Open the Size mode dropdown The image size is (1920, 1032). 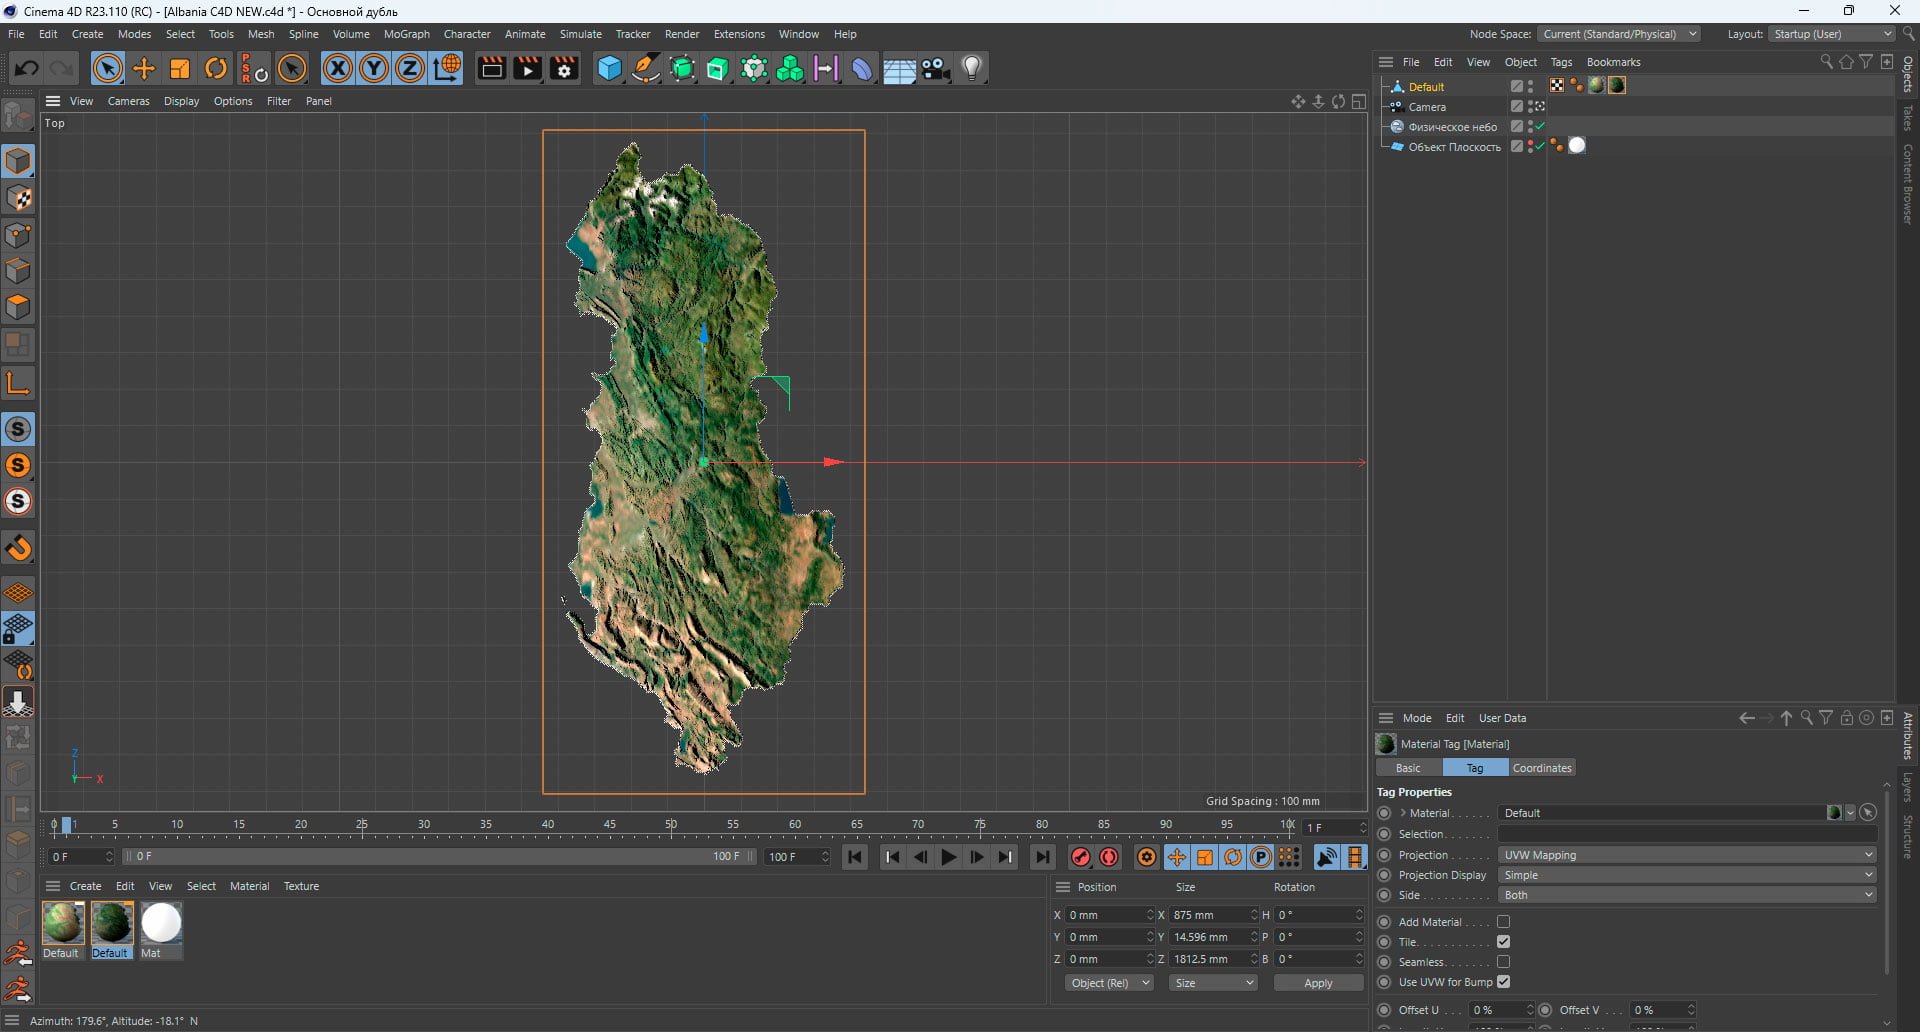click(1213, 983)
